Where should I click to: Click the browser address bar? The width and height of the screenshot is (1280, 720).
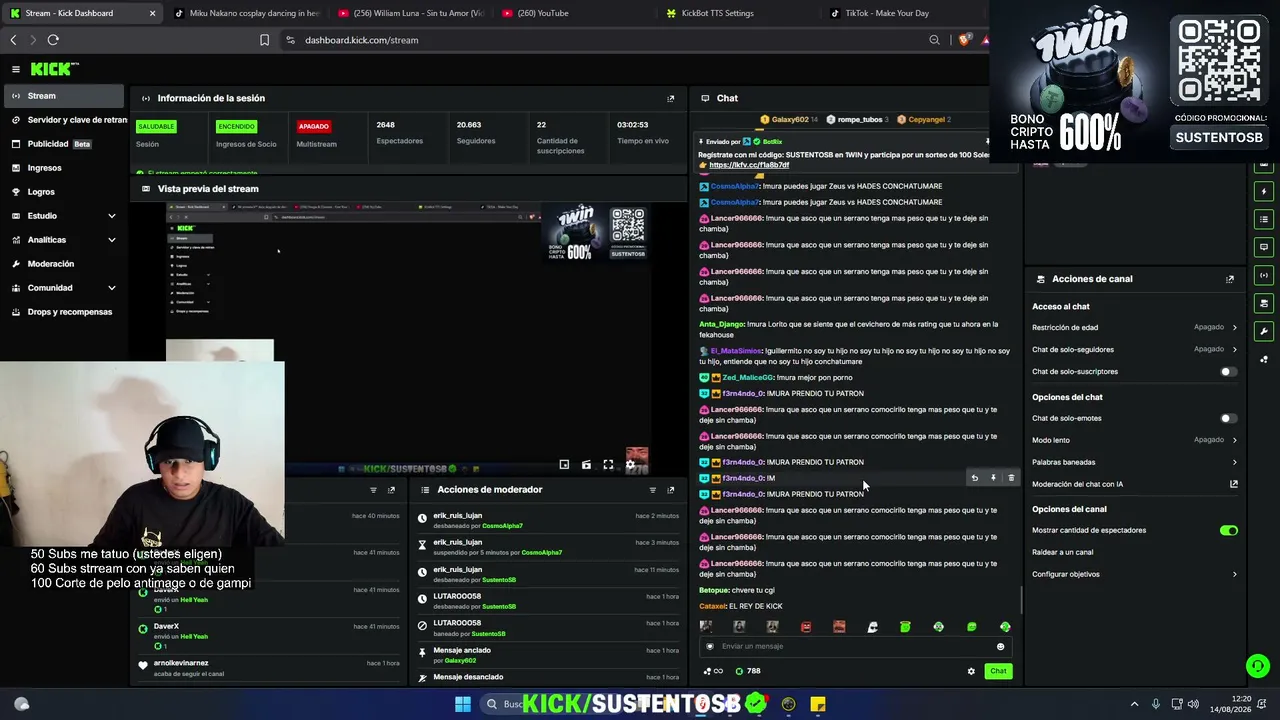pos(610,40)
